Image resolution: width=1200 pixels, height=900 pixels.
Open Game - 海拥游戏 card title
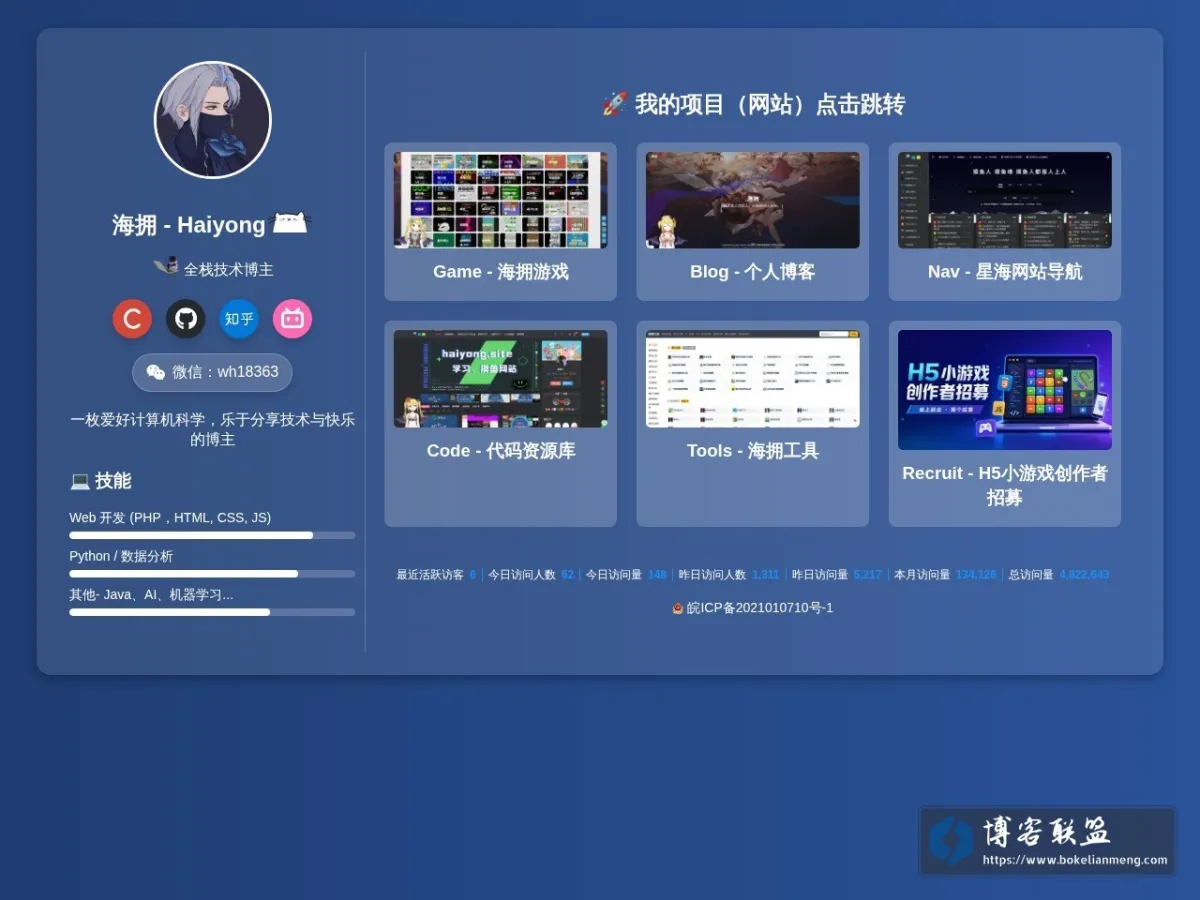click(500, 272)
